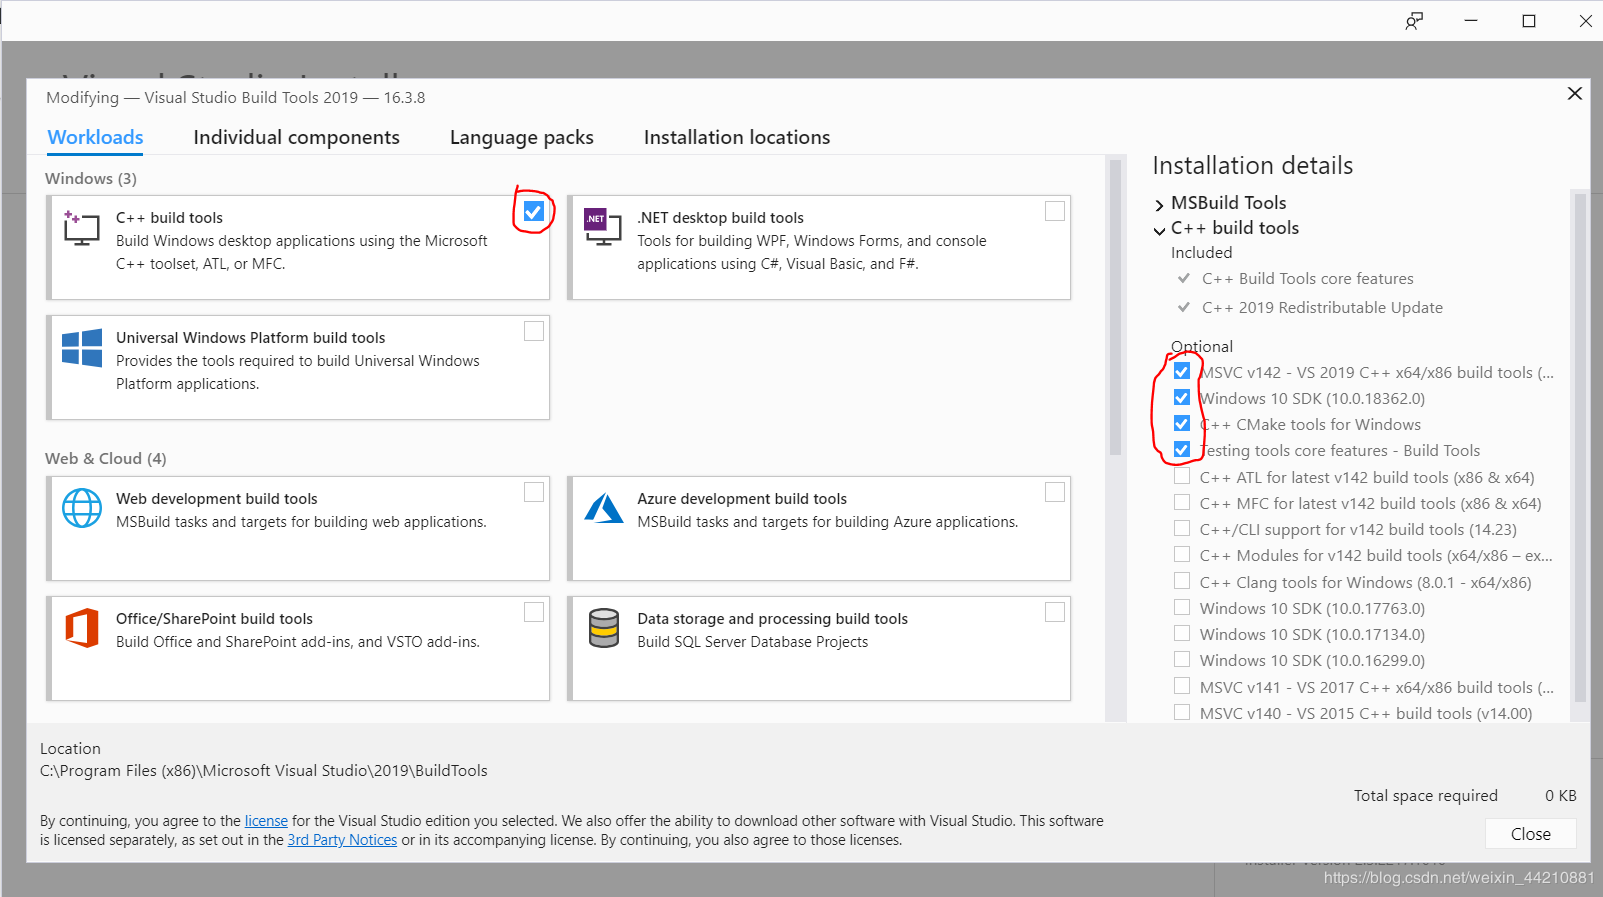Close the Modifying dialog with the X
This screenshot has width=1603, height=897.
(x=1574, y=93)
